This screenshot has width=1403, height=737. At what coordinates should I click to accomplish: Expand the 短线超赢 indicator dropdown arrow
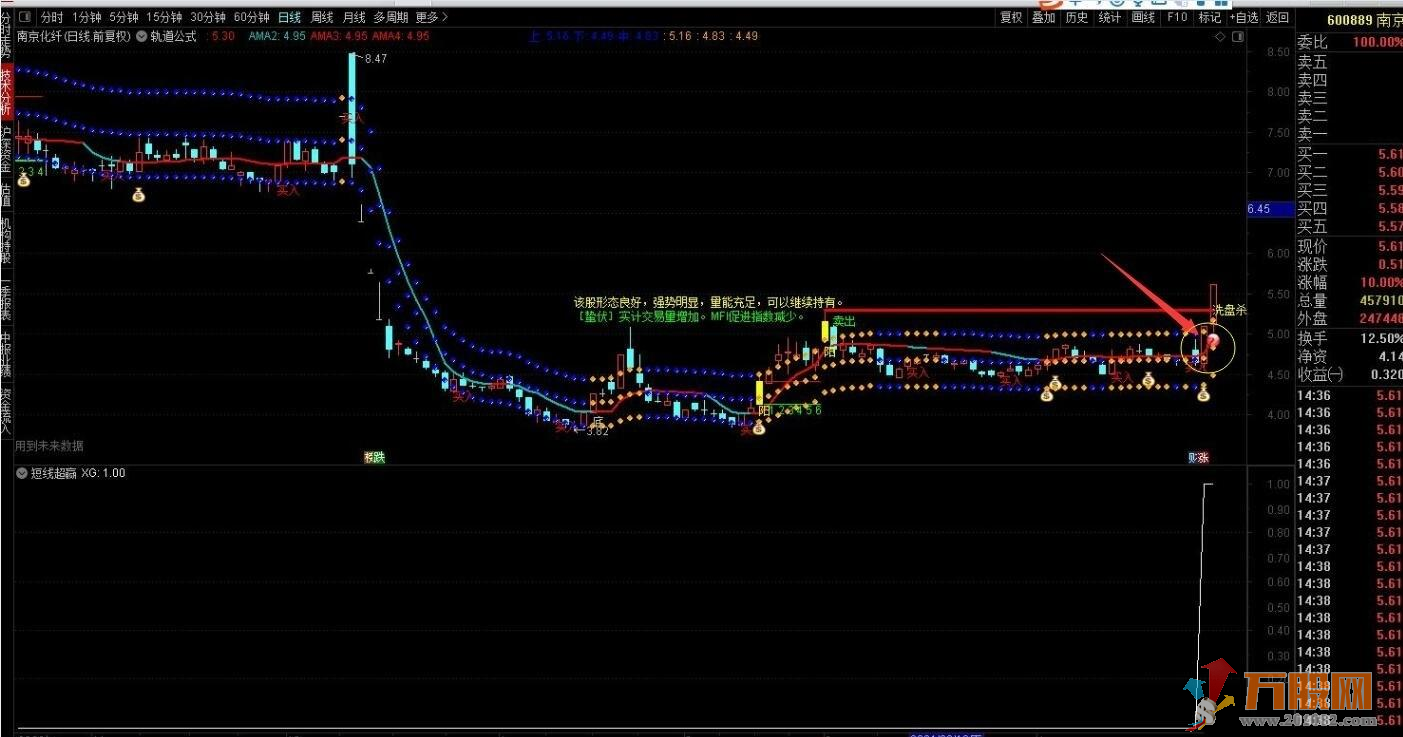[22, 473]
